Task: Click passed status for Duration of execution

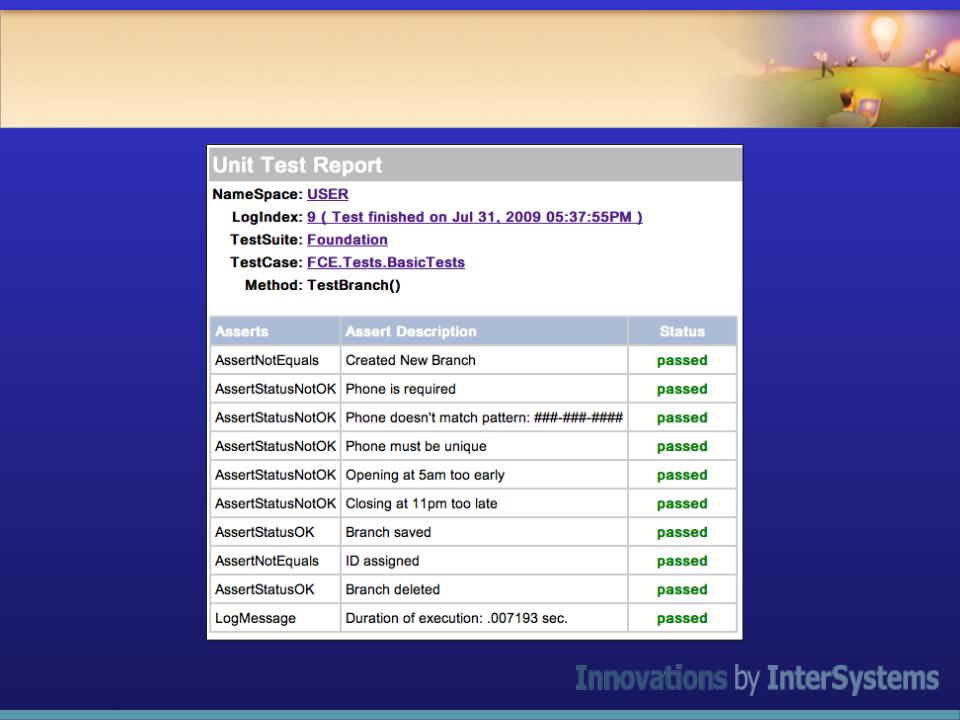Action: pos(682,618)
